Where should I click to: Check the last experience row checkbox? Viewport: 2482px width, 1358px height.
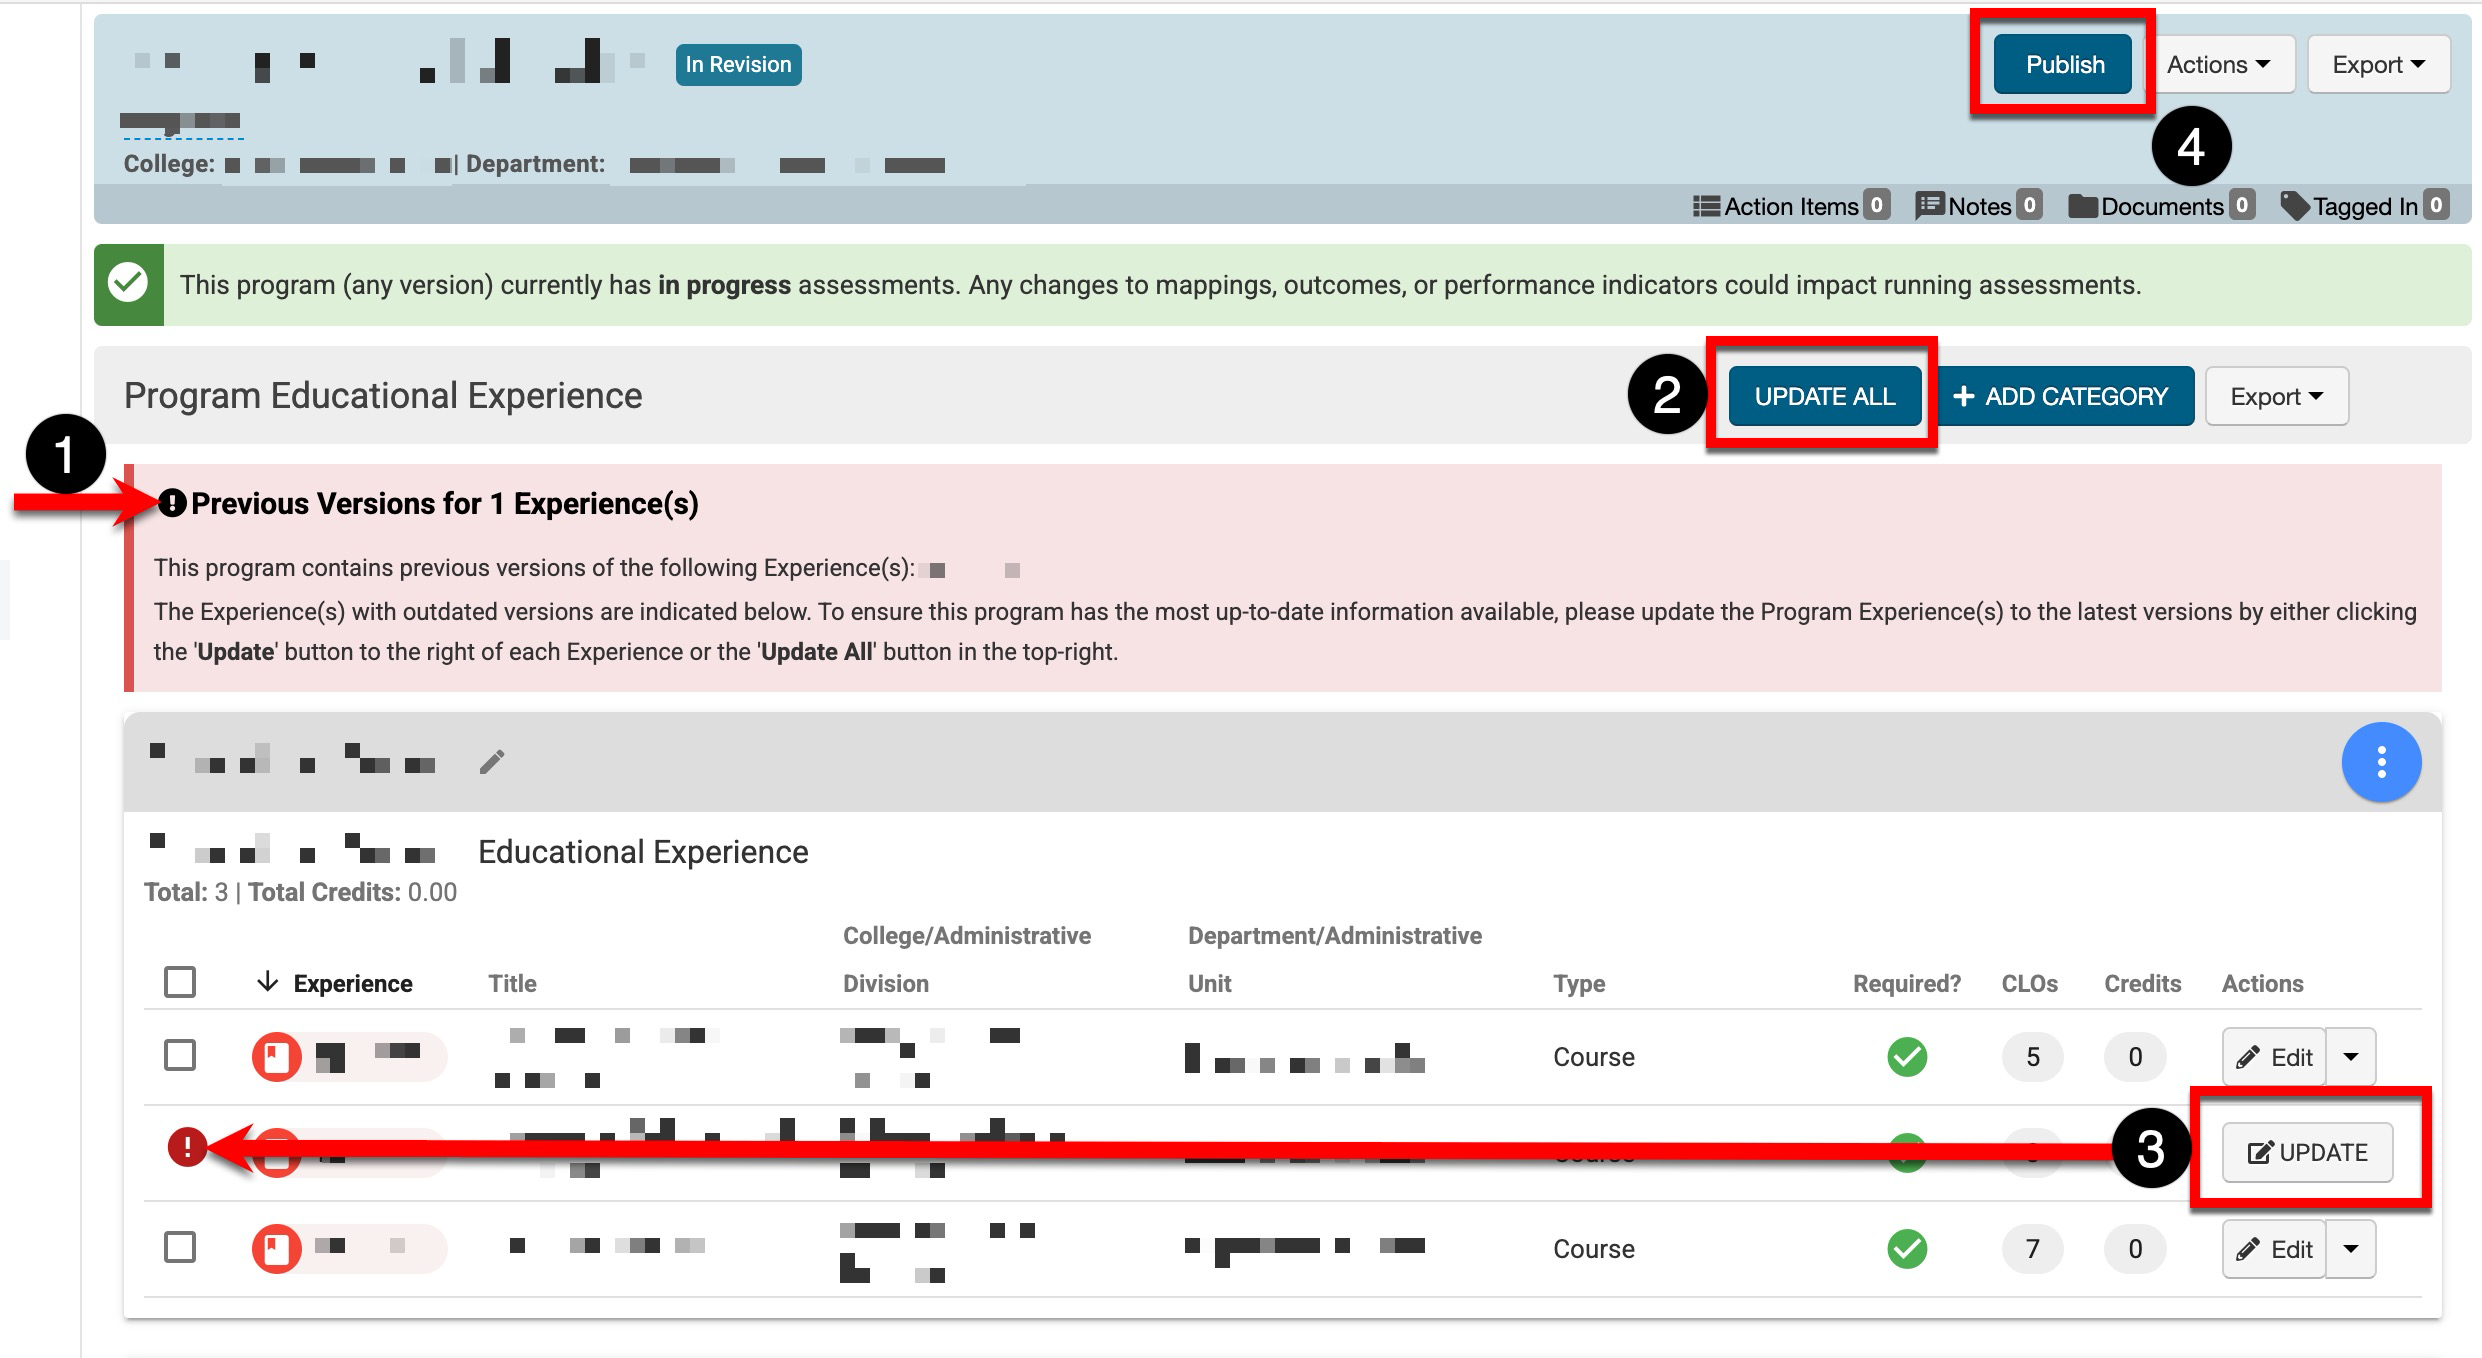180,1248
